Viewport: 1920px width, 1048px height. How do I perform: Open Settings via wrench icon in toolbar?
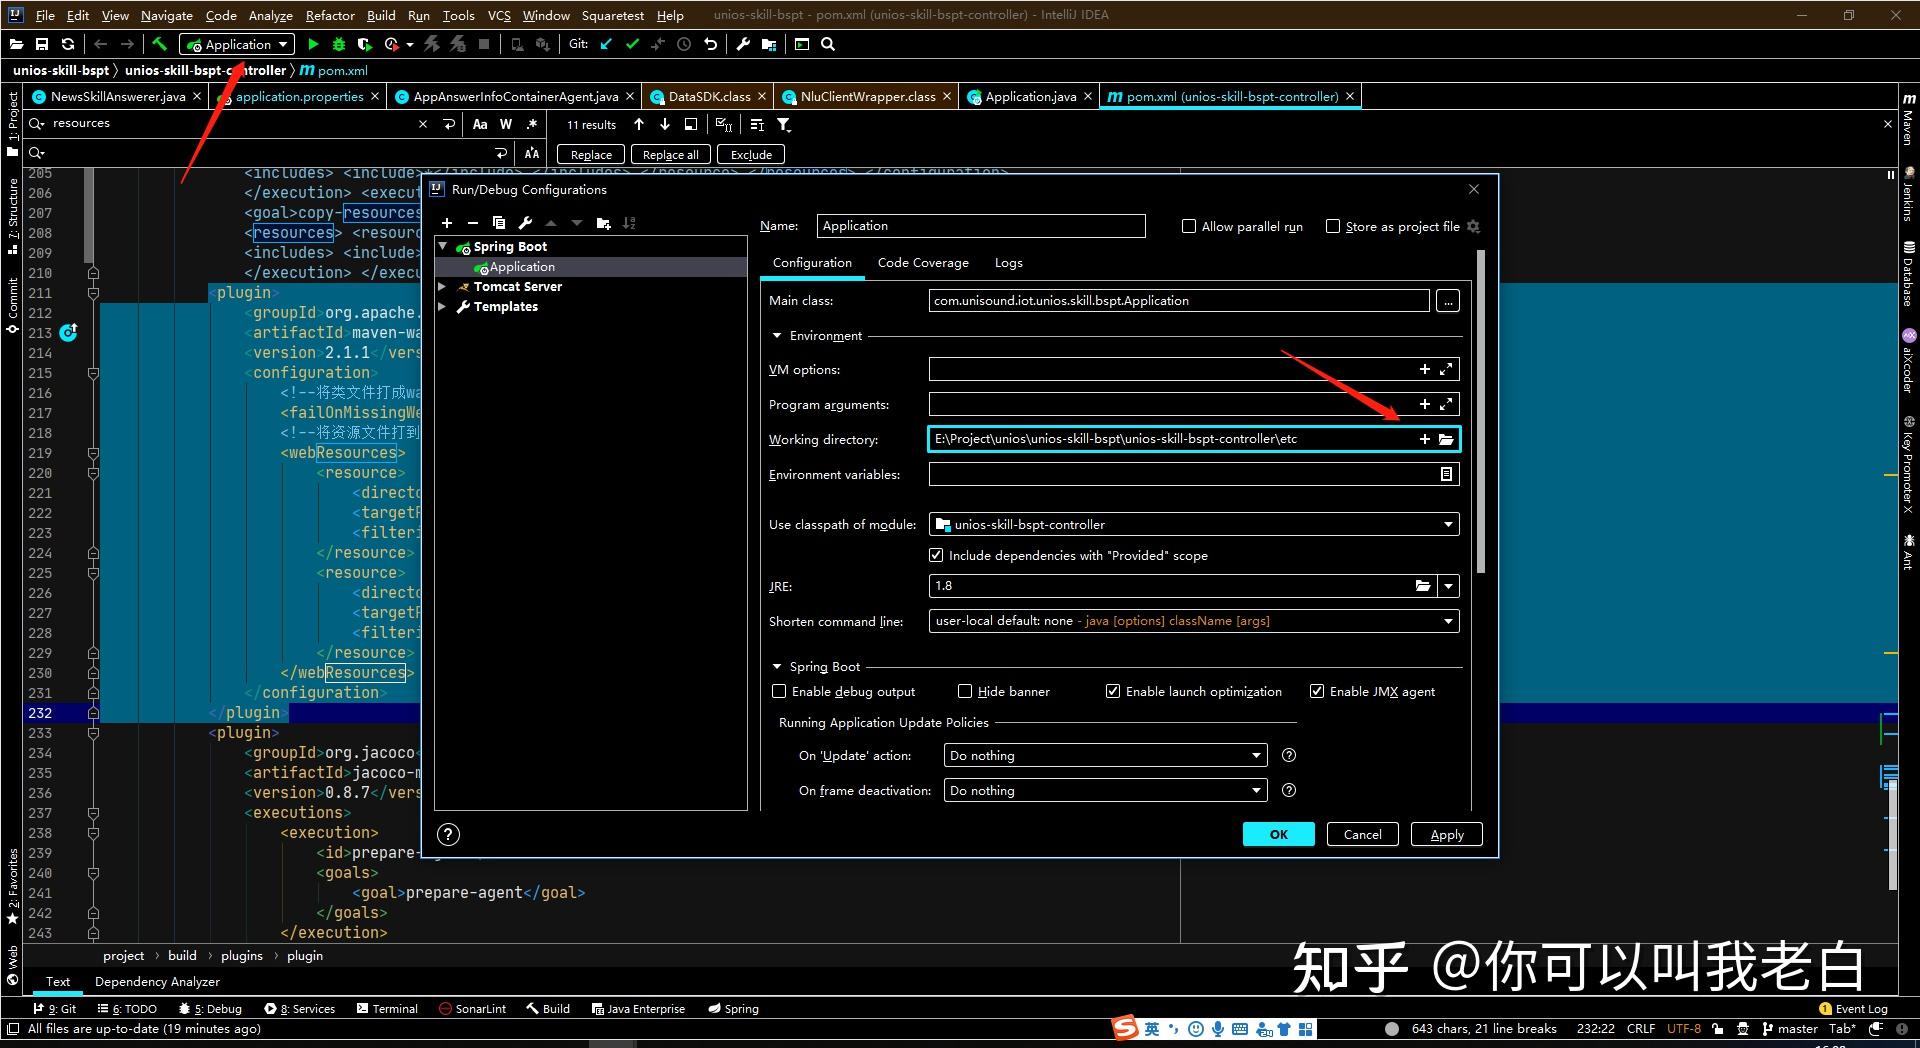tap(743, 44)
